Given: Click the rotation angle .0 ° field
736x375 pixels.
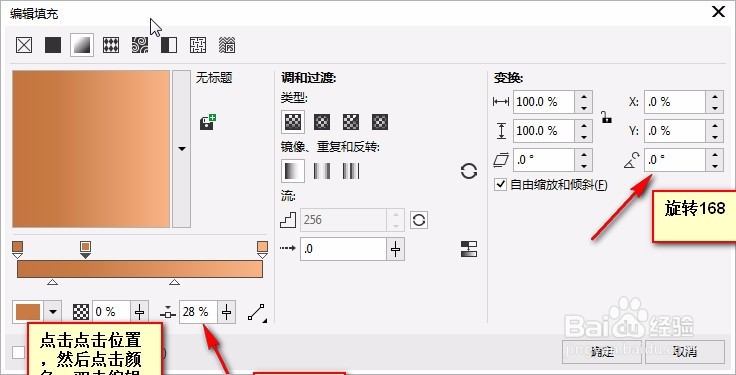Looking at the screenshot, I should coord(675,160).
